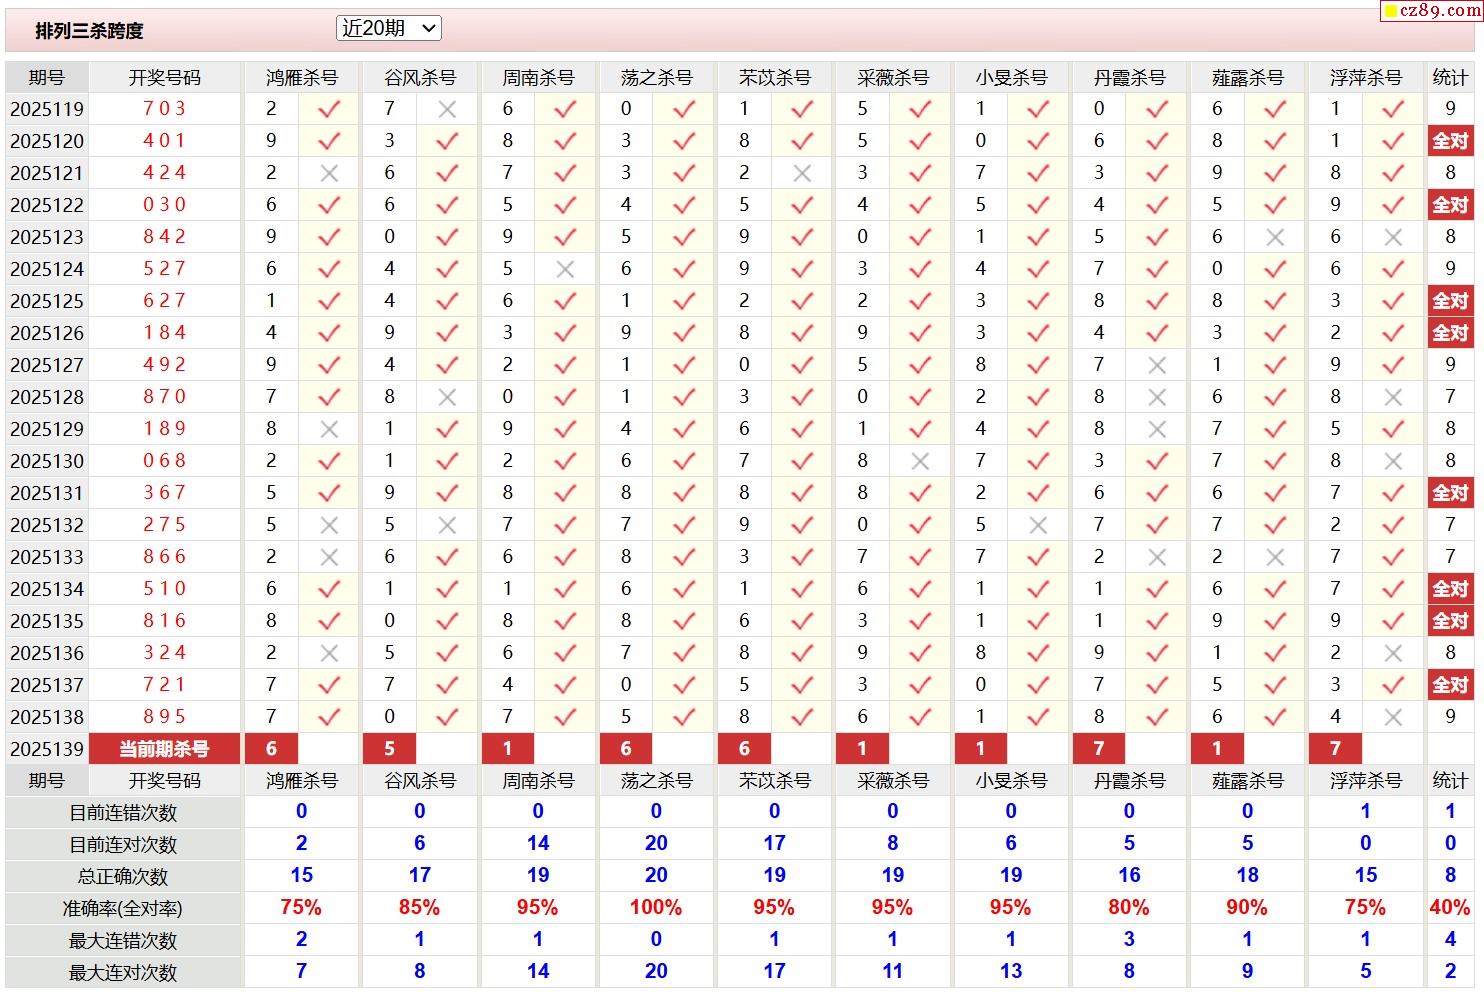
Task: Click the 全对 badge in row 2025122
Action: [x=1450, y=205]
